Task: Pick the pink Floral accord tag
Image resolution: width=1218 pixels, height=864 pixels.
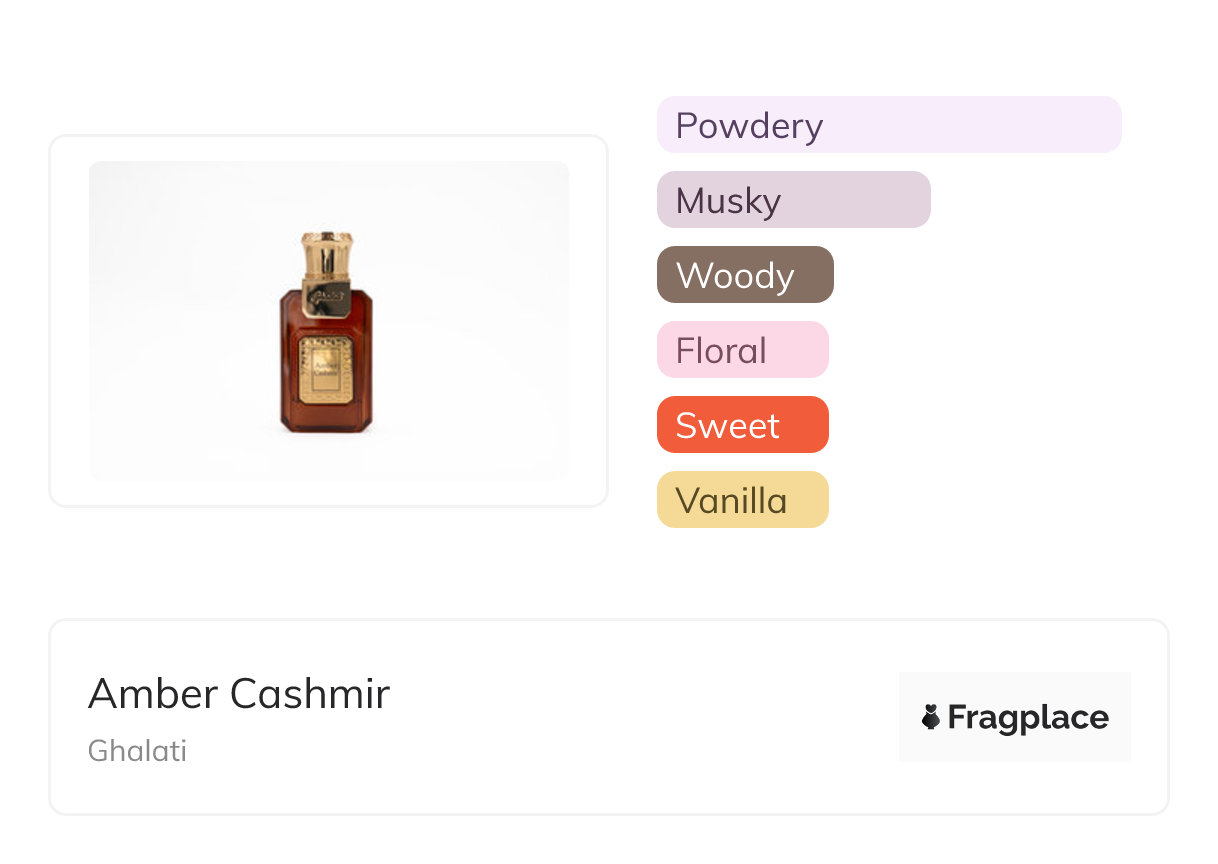Action: tap(743, 350)
